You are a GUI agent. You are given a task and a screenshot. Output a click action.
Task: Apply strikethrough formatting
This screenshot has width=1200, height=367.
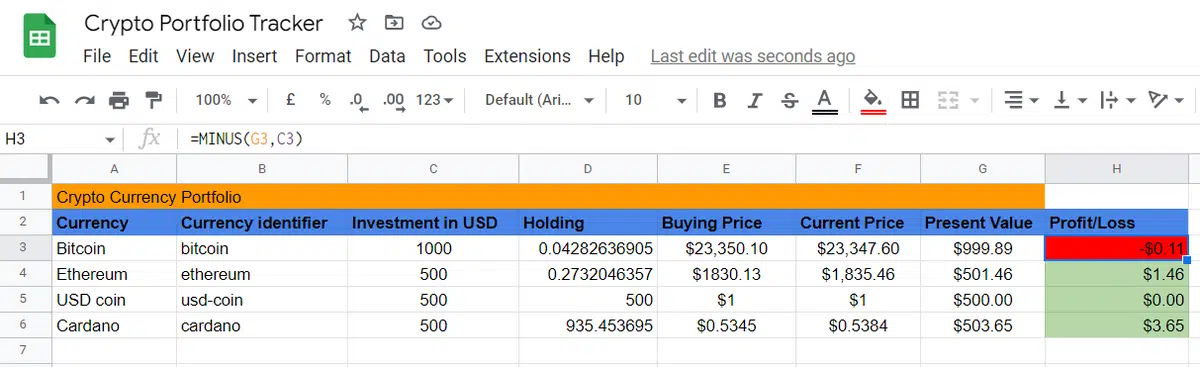click(789, 100)
